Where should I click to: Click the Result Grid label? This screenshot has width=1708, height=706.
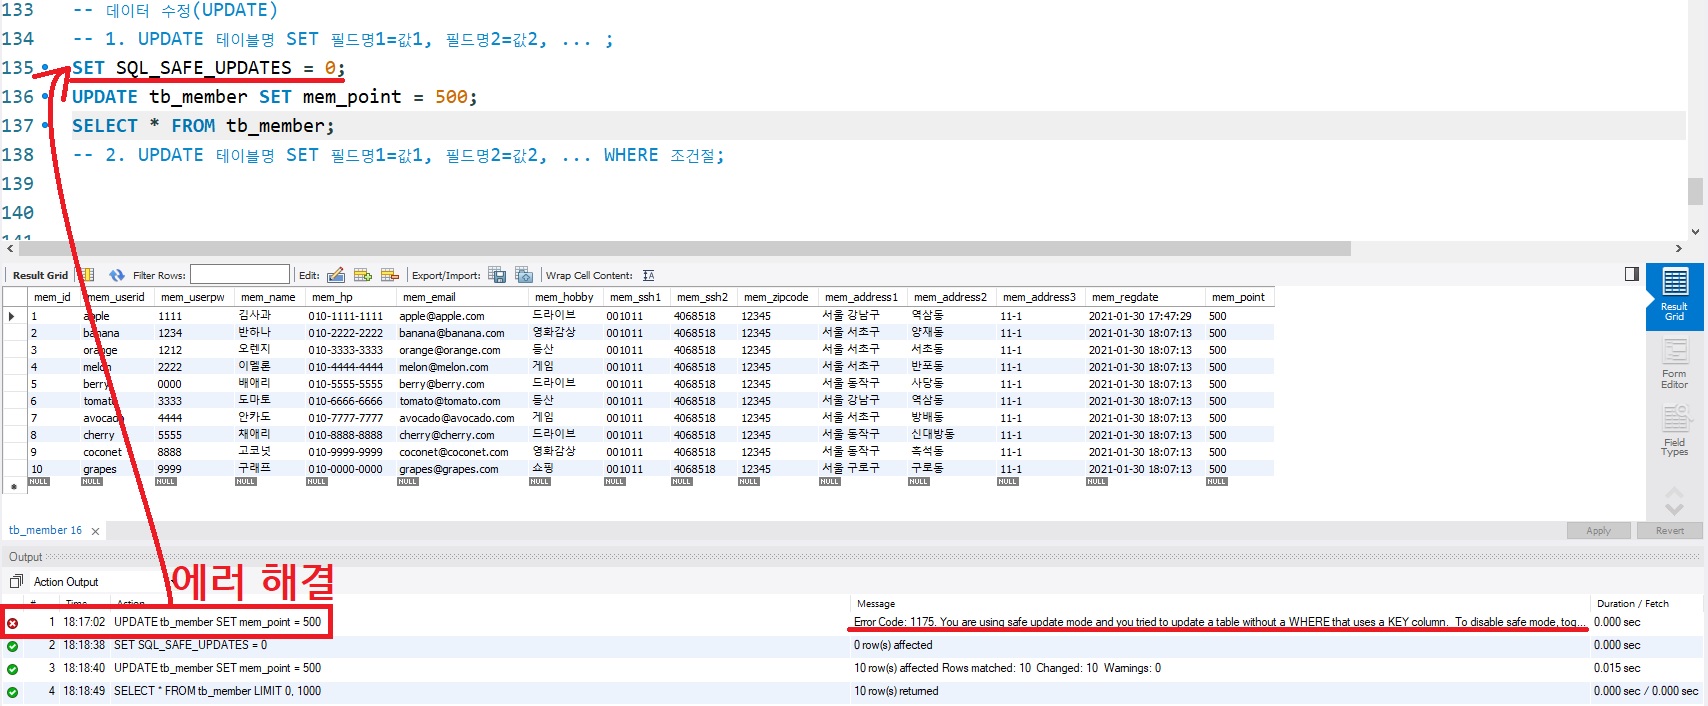(x=40, y=275)
